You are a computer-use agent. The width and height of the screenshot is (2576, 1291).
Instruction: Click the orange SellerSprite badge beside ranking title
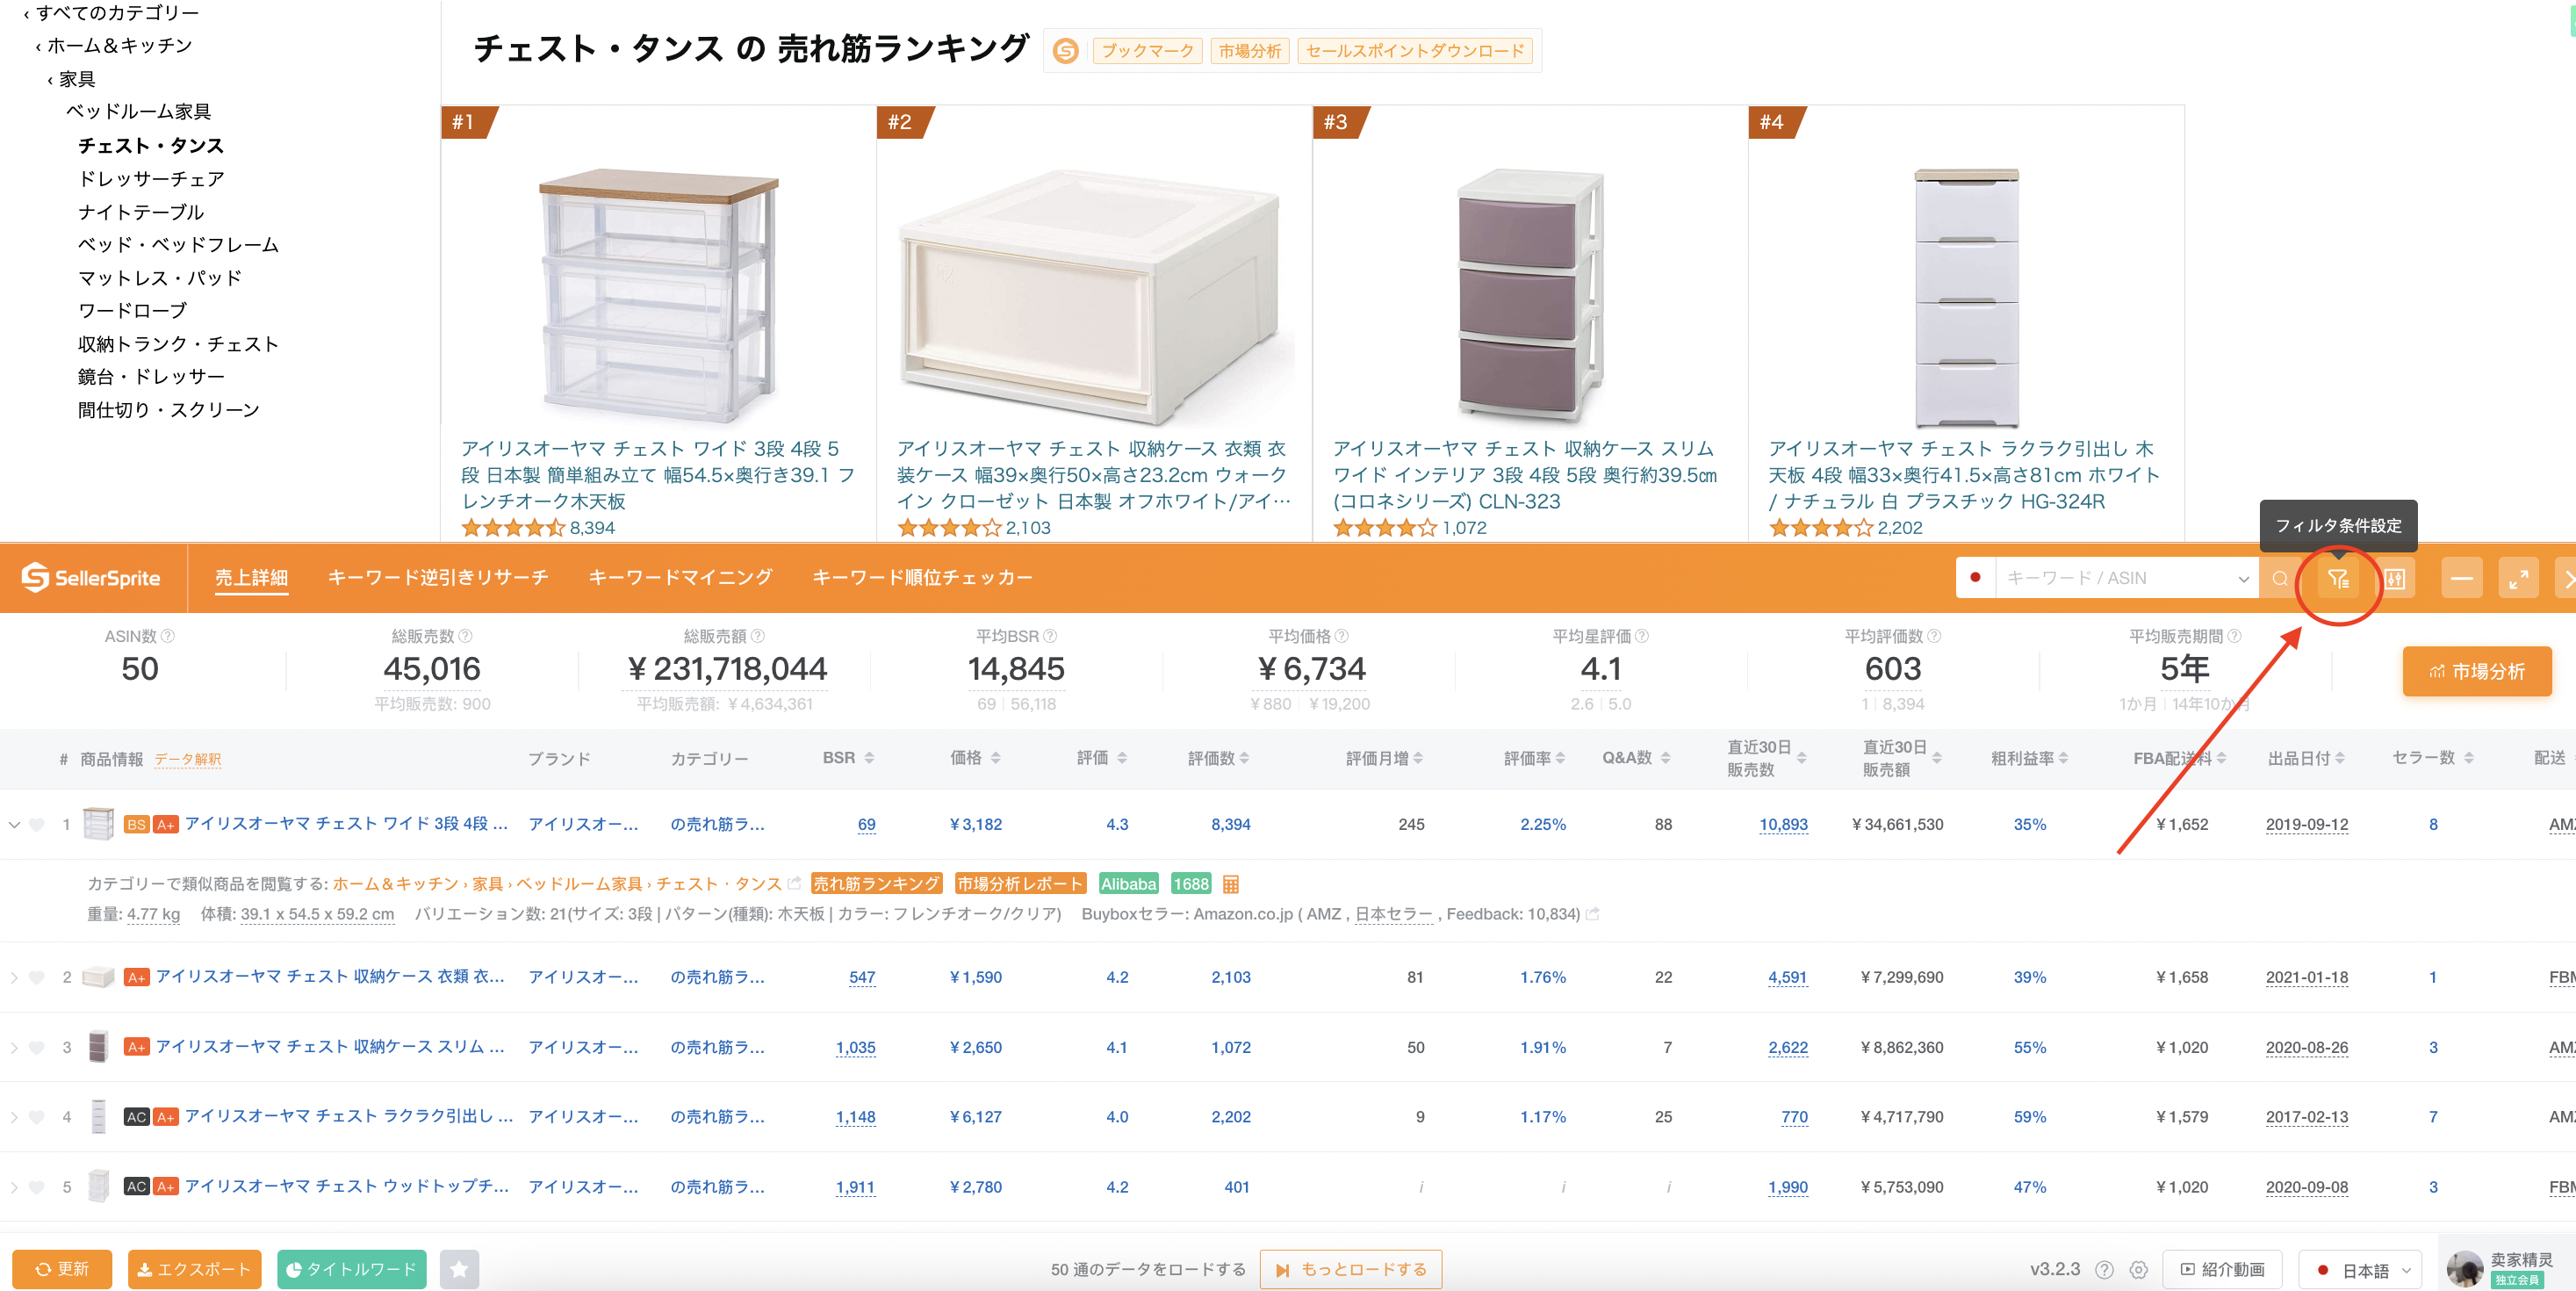click(1066, 50)
